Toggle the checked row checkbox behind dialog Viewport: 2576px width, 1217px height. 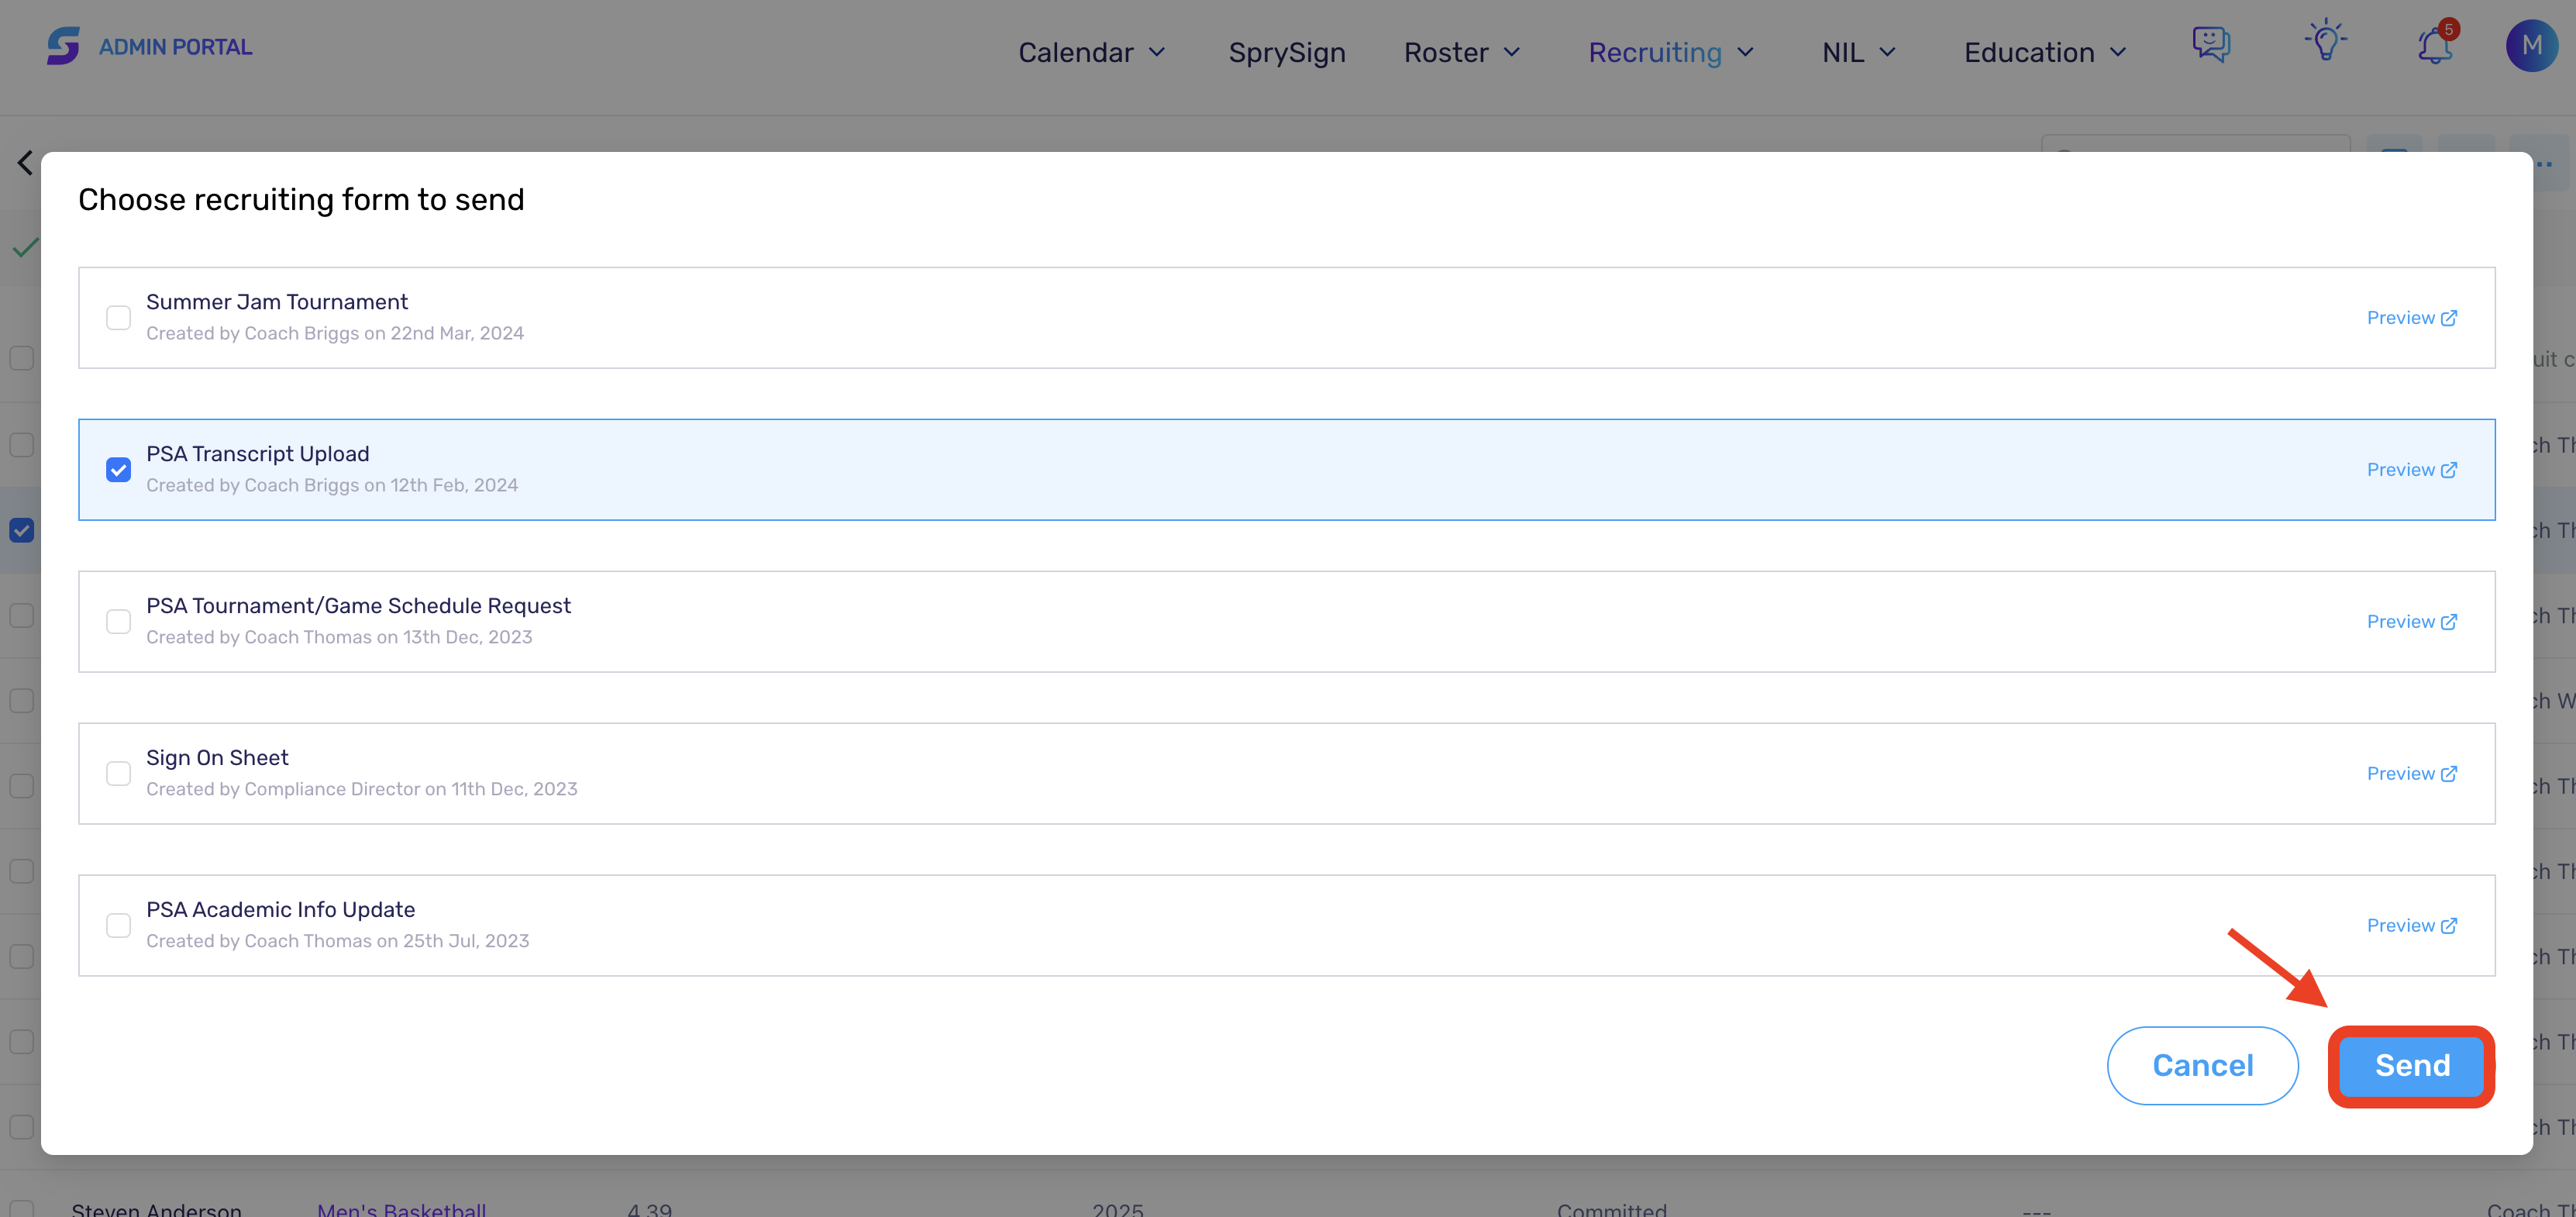tap(21, 530)
